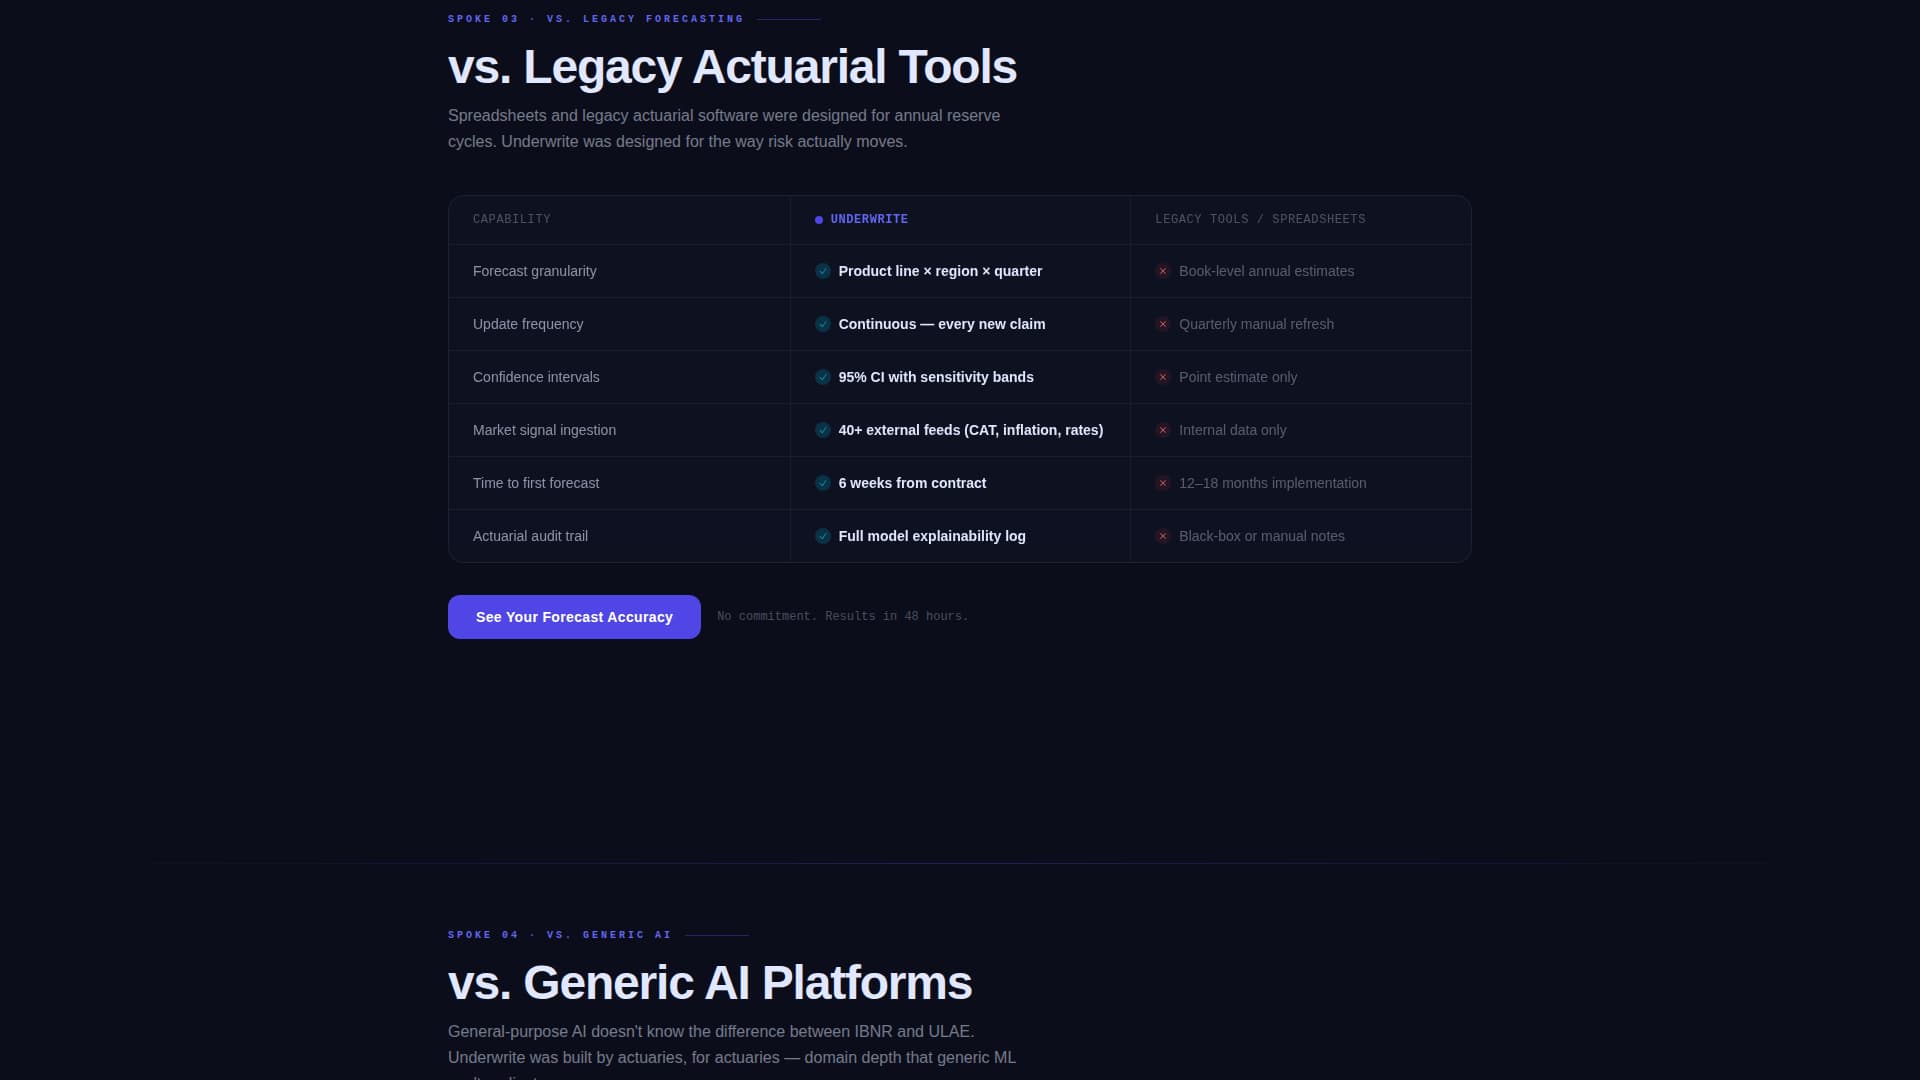Click the red X icon by Black-box or manual notes
Viewport: 1920px width, 1080px height.
pos(1163,536)
